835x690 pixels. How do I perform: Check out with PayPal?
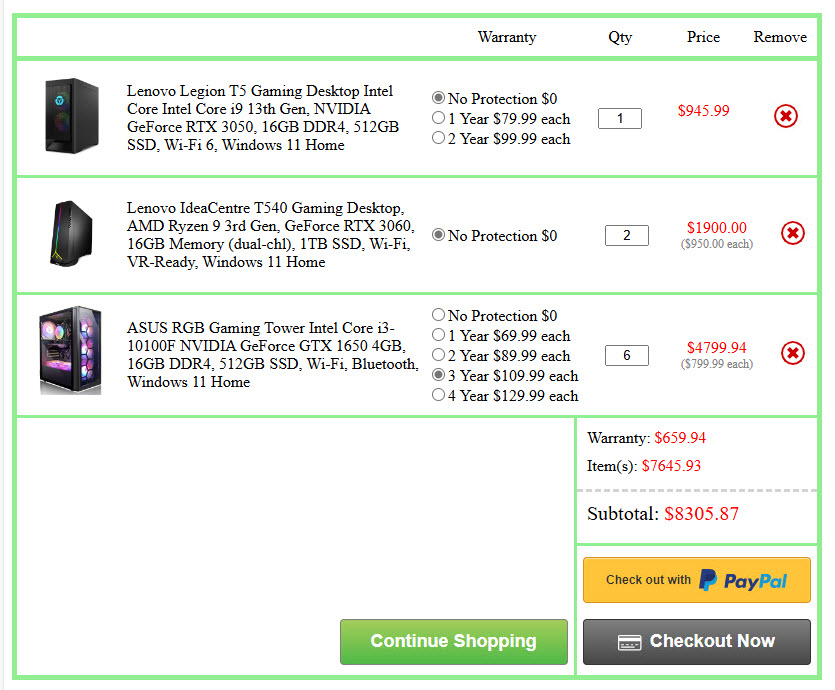point(696,580)
